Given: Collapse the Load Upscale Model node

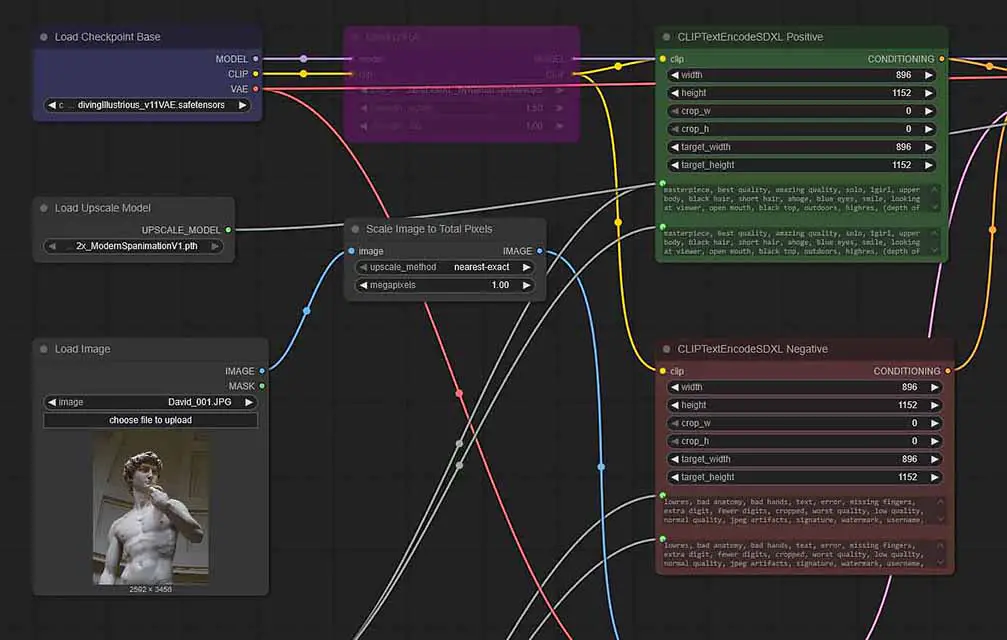Looking at the screenshot, I should point(44,208).
